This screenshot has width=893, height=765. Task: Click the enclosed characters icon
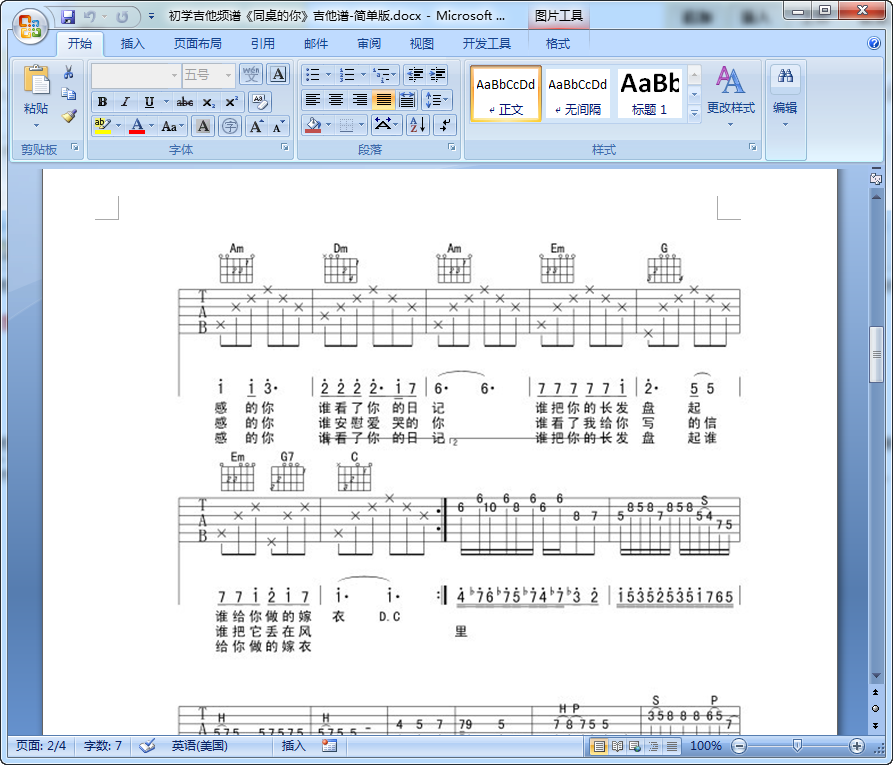[x=230, y=126]
